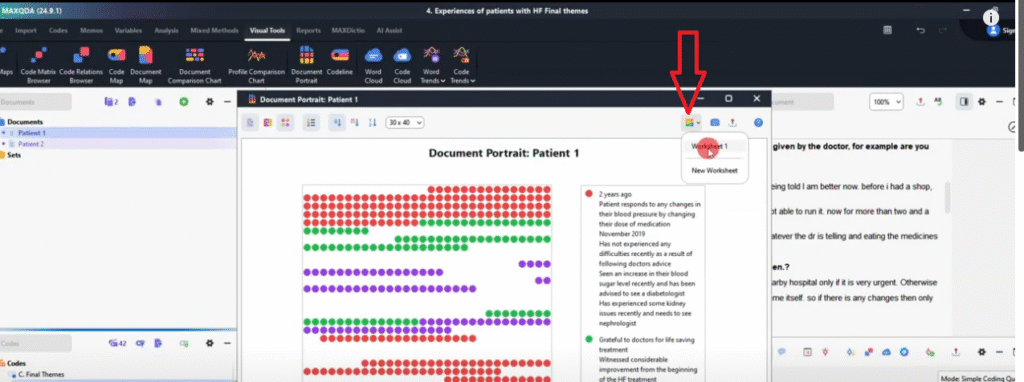The height and width of the screenshot is (382, 1024).
Task: Toggle sort by color order button
Action: click(355, 122)
